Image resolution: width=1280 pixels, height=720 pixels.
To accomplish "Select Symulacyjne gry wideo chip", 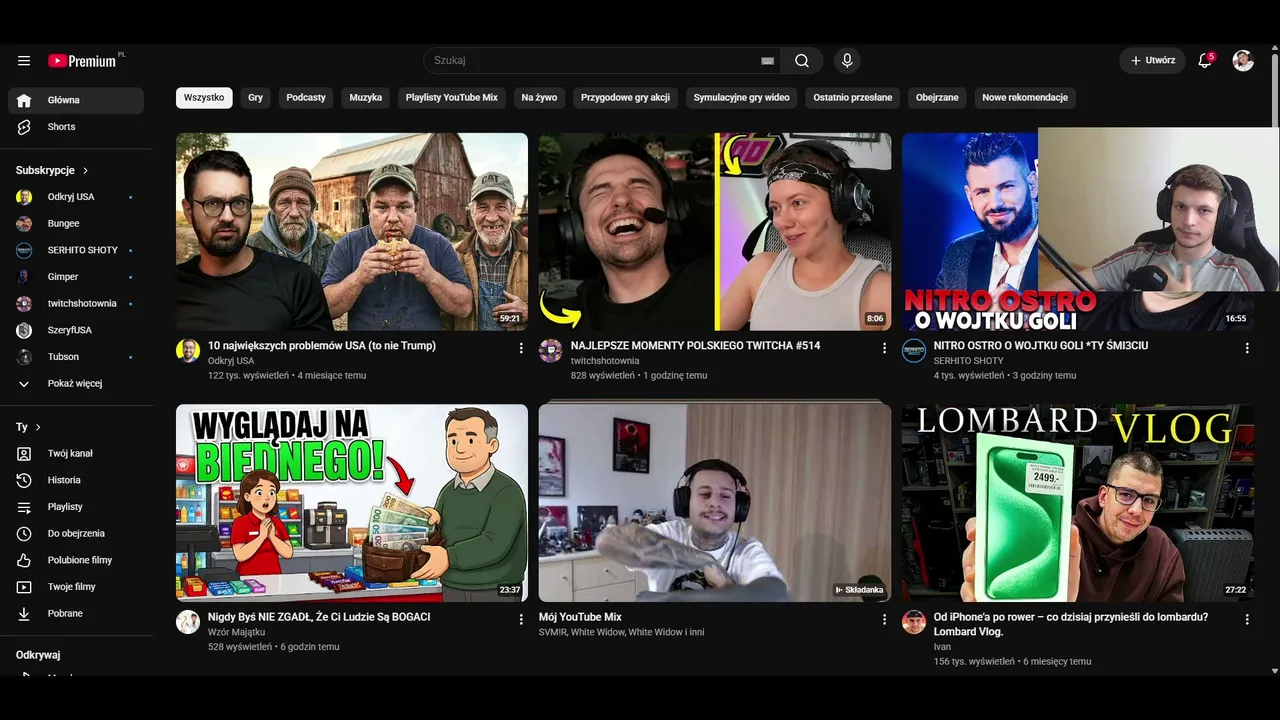I will (742, 98).
